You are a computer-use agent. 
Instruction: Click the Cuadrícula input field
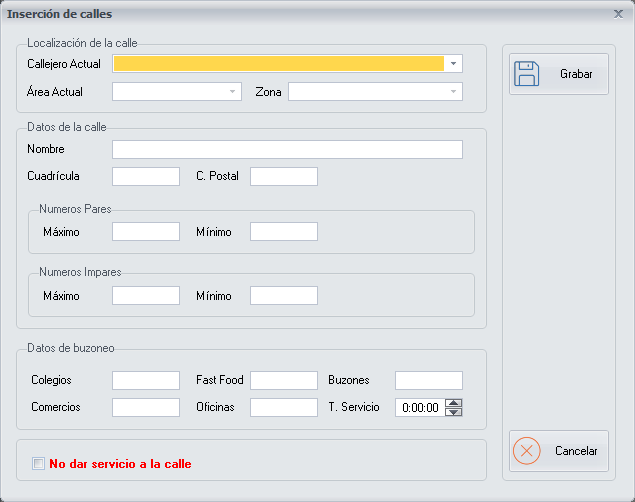click(146, 177)
